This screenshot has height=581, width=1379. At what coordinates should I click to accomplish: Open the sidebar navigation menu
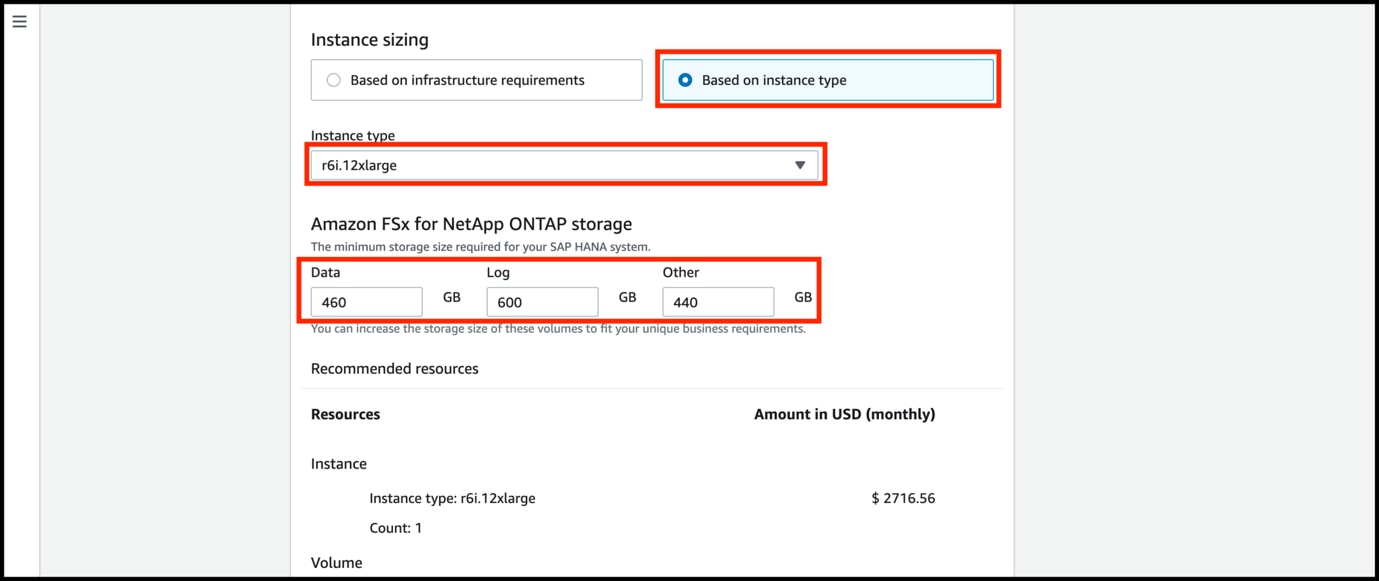click(19, 20)
